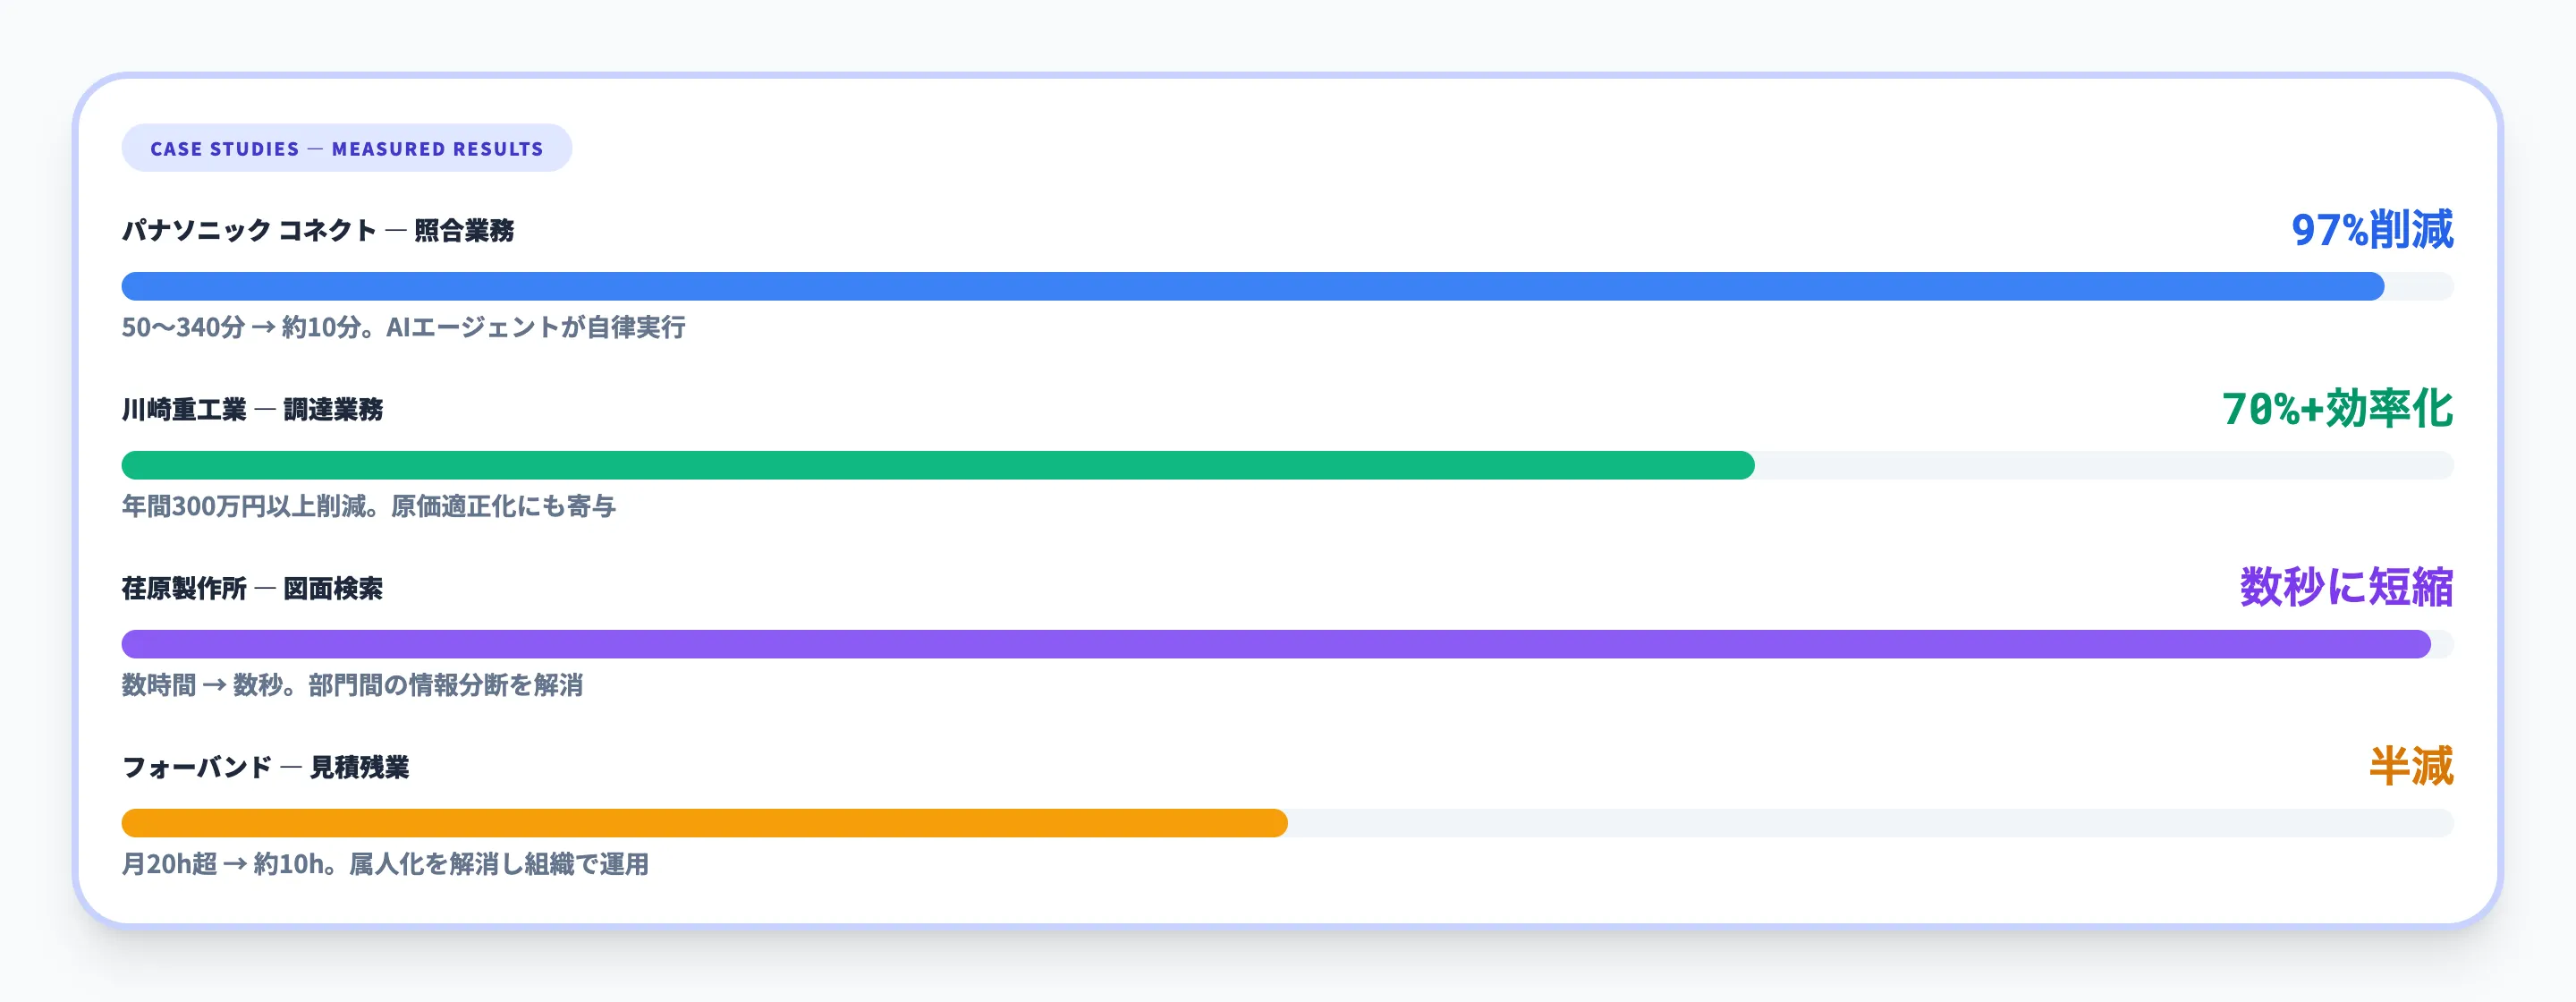Viewport: 2576px width, 1002px height.
Task: Click the purple filled progress bar
Action: pos(1275,645)
